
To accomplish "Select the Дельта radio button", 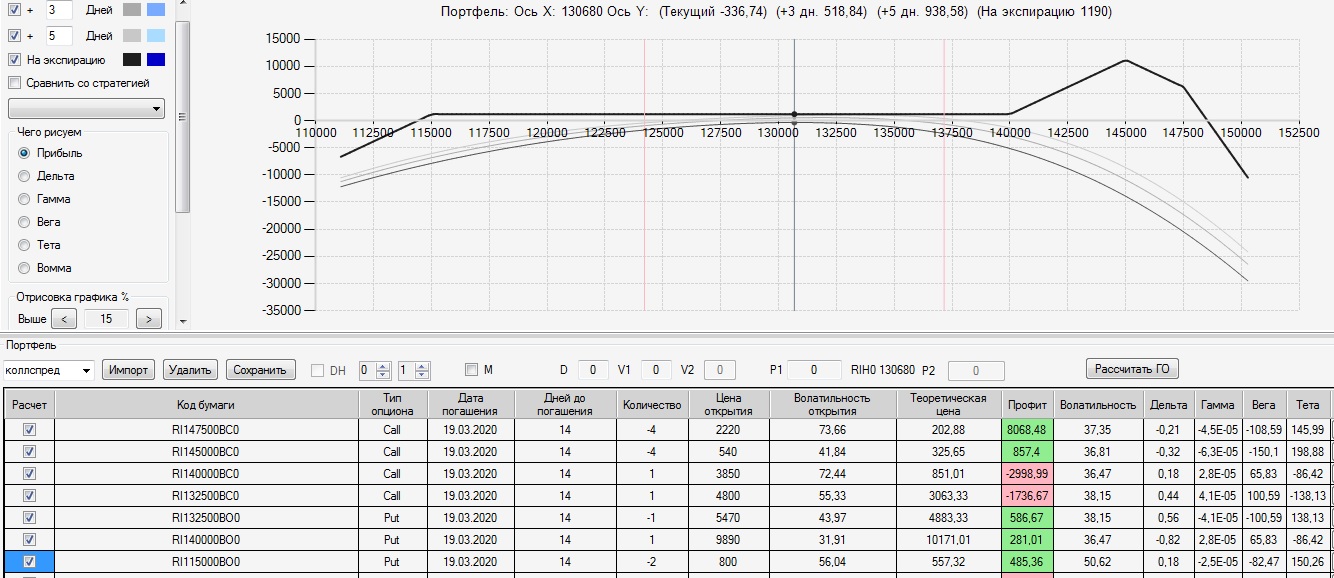I will pyautogui.click(x=25, y=176).
